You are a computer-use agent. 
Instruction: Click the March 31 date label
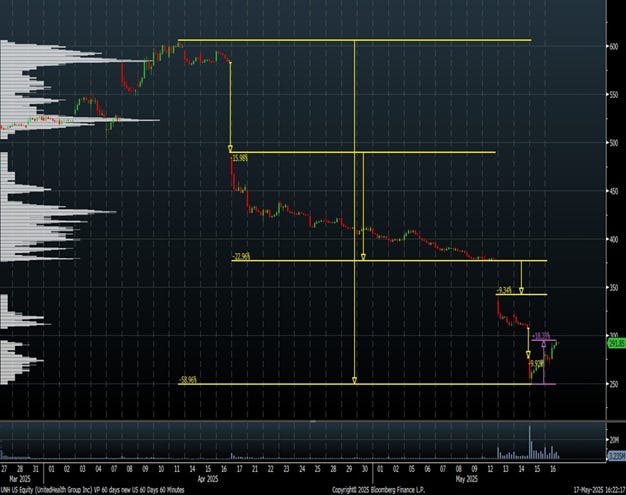click(36, 469)
